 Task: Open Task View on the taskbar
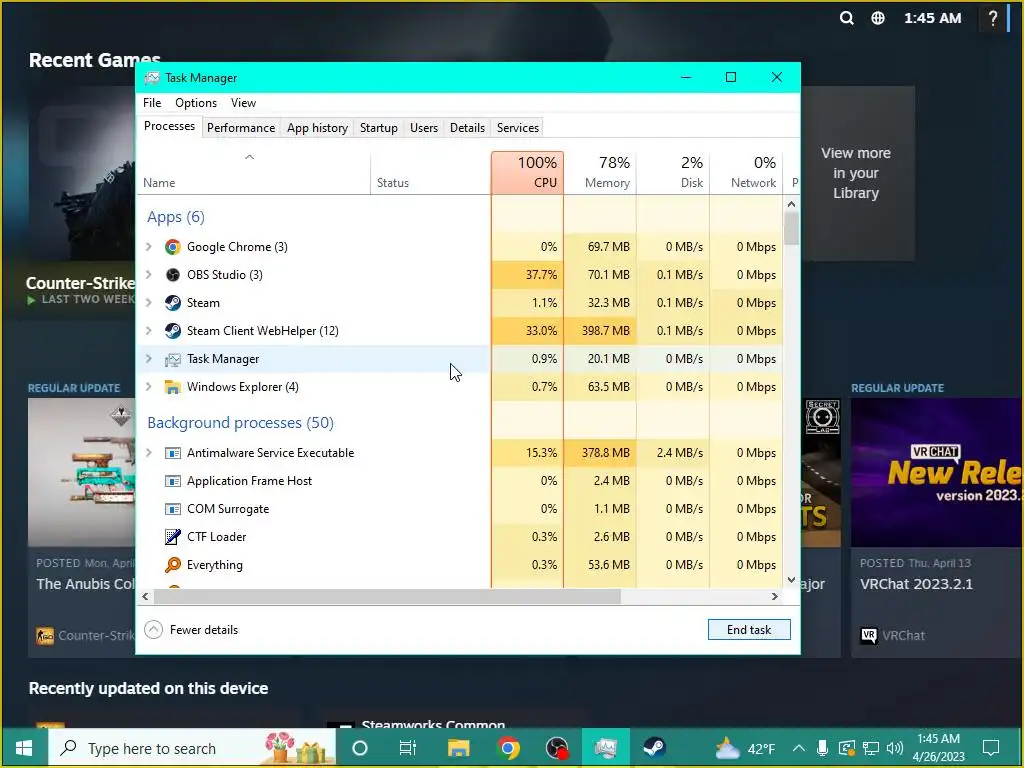(408, 748)
